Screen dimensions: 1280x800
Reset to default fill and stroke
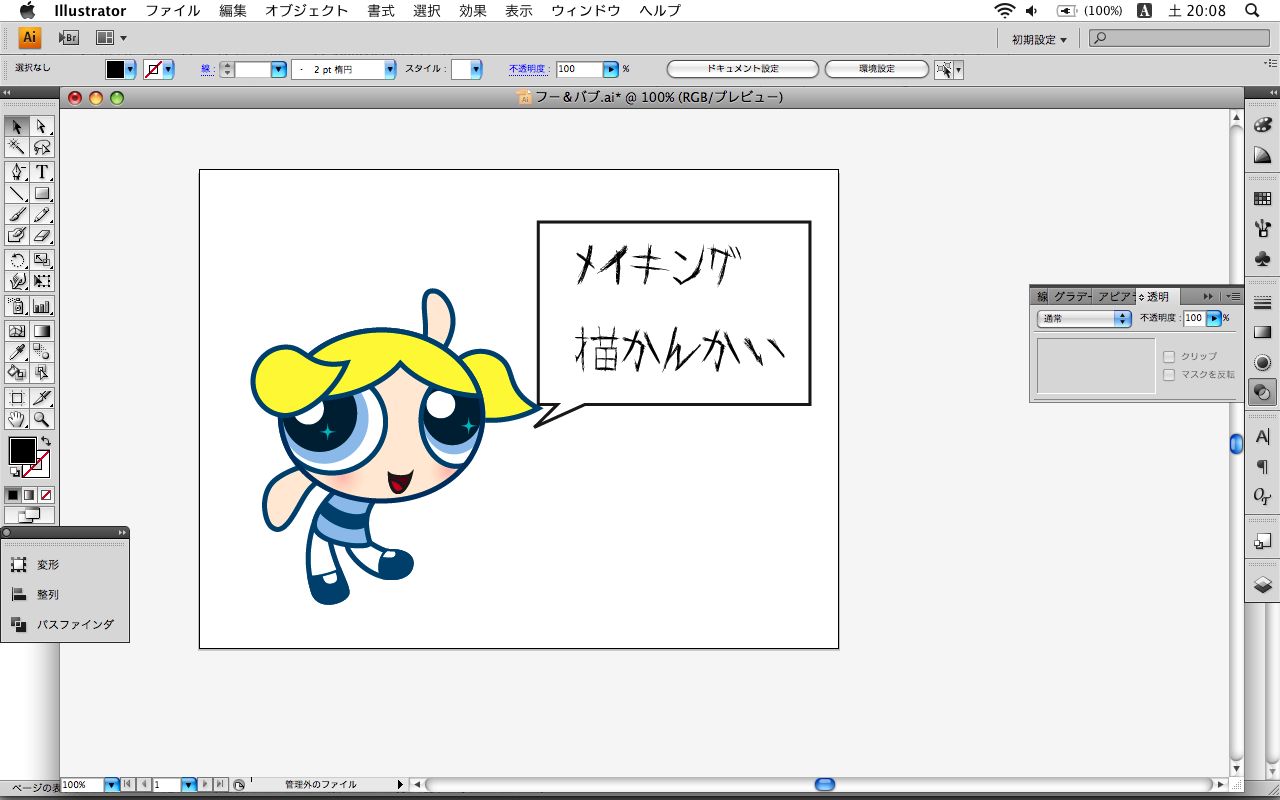(x=15, y=472)
